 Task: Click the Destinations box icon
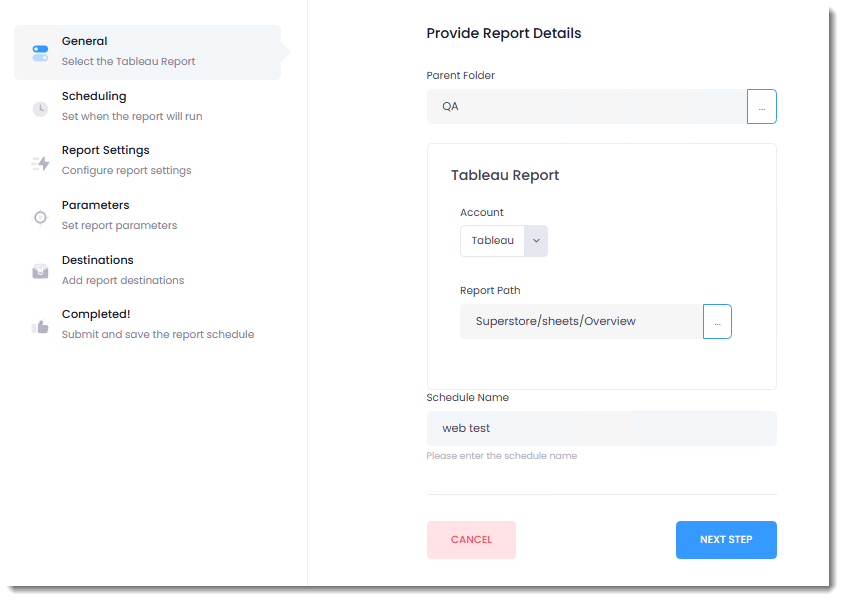coord(40,271)
